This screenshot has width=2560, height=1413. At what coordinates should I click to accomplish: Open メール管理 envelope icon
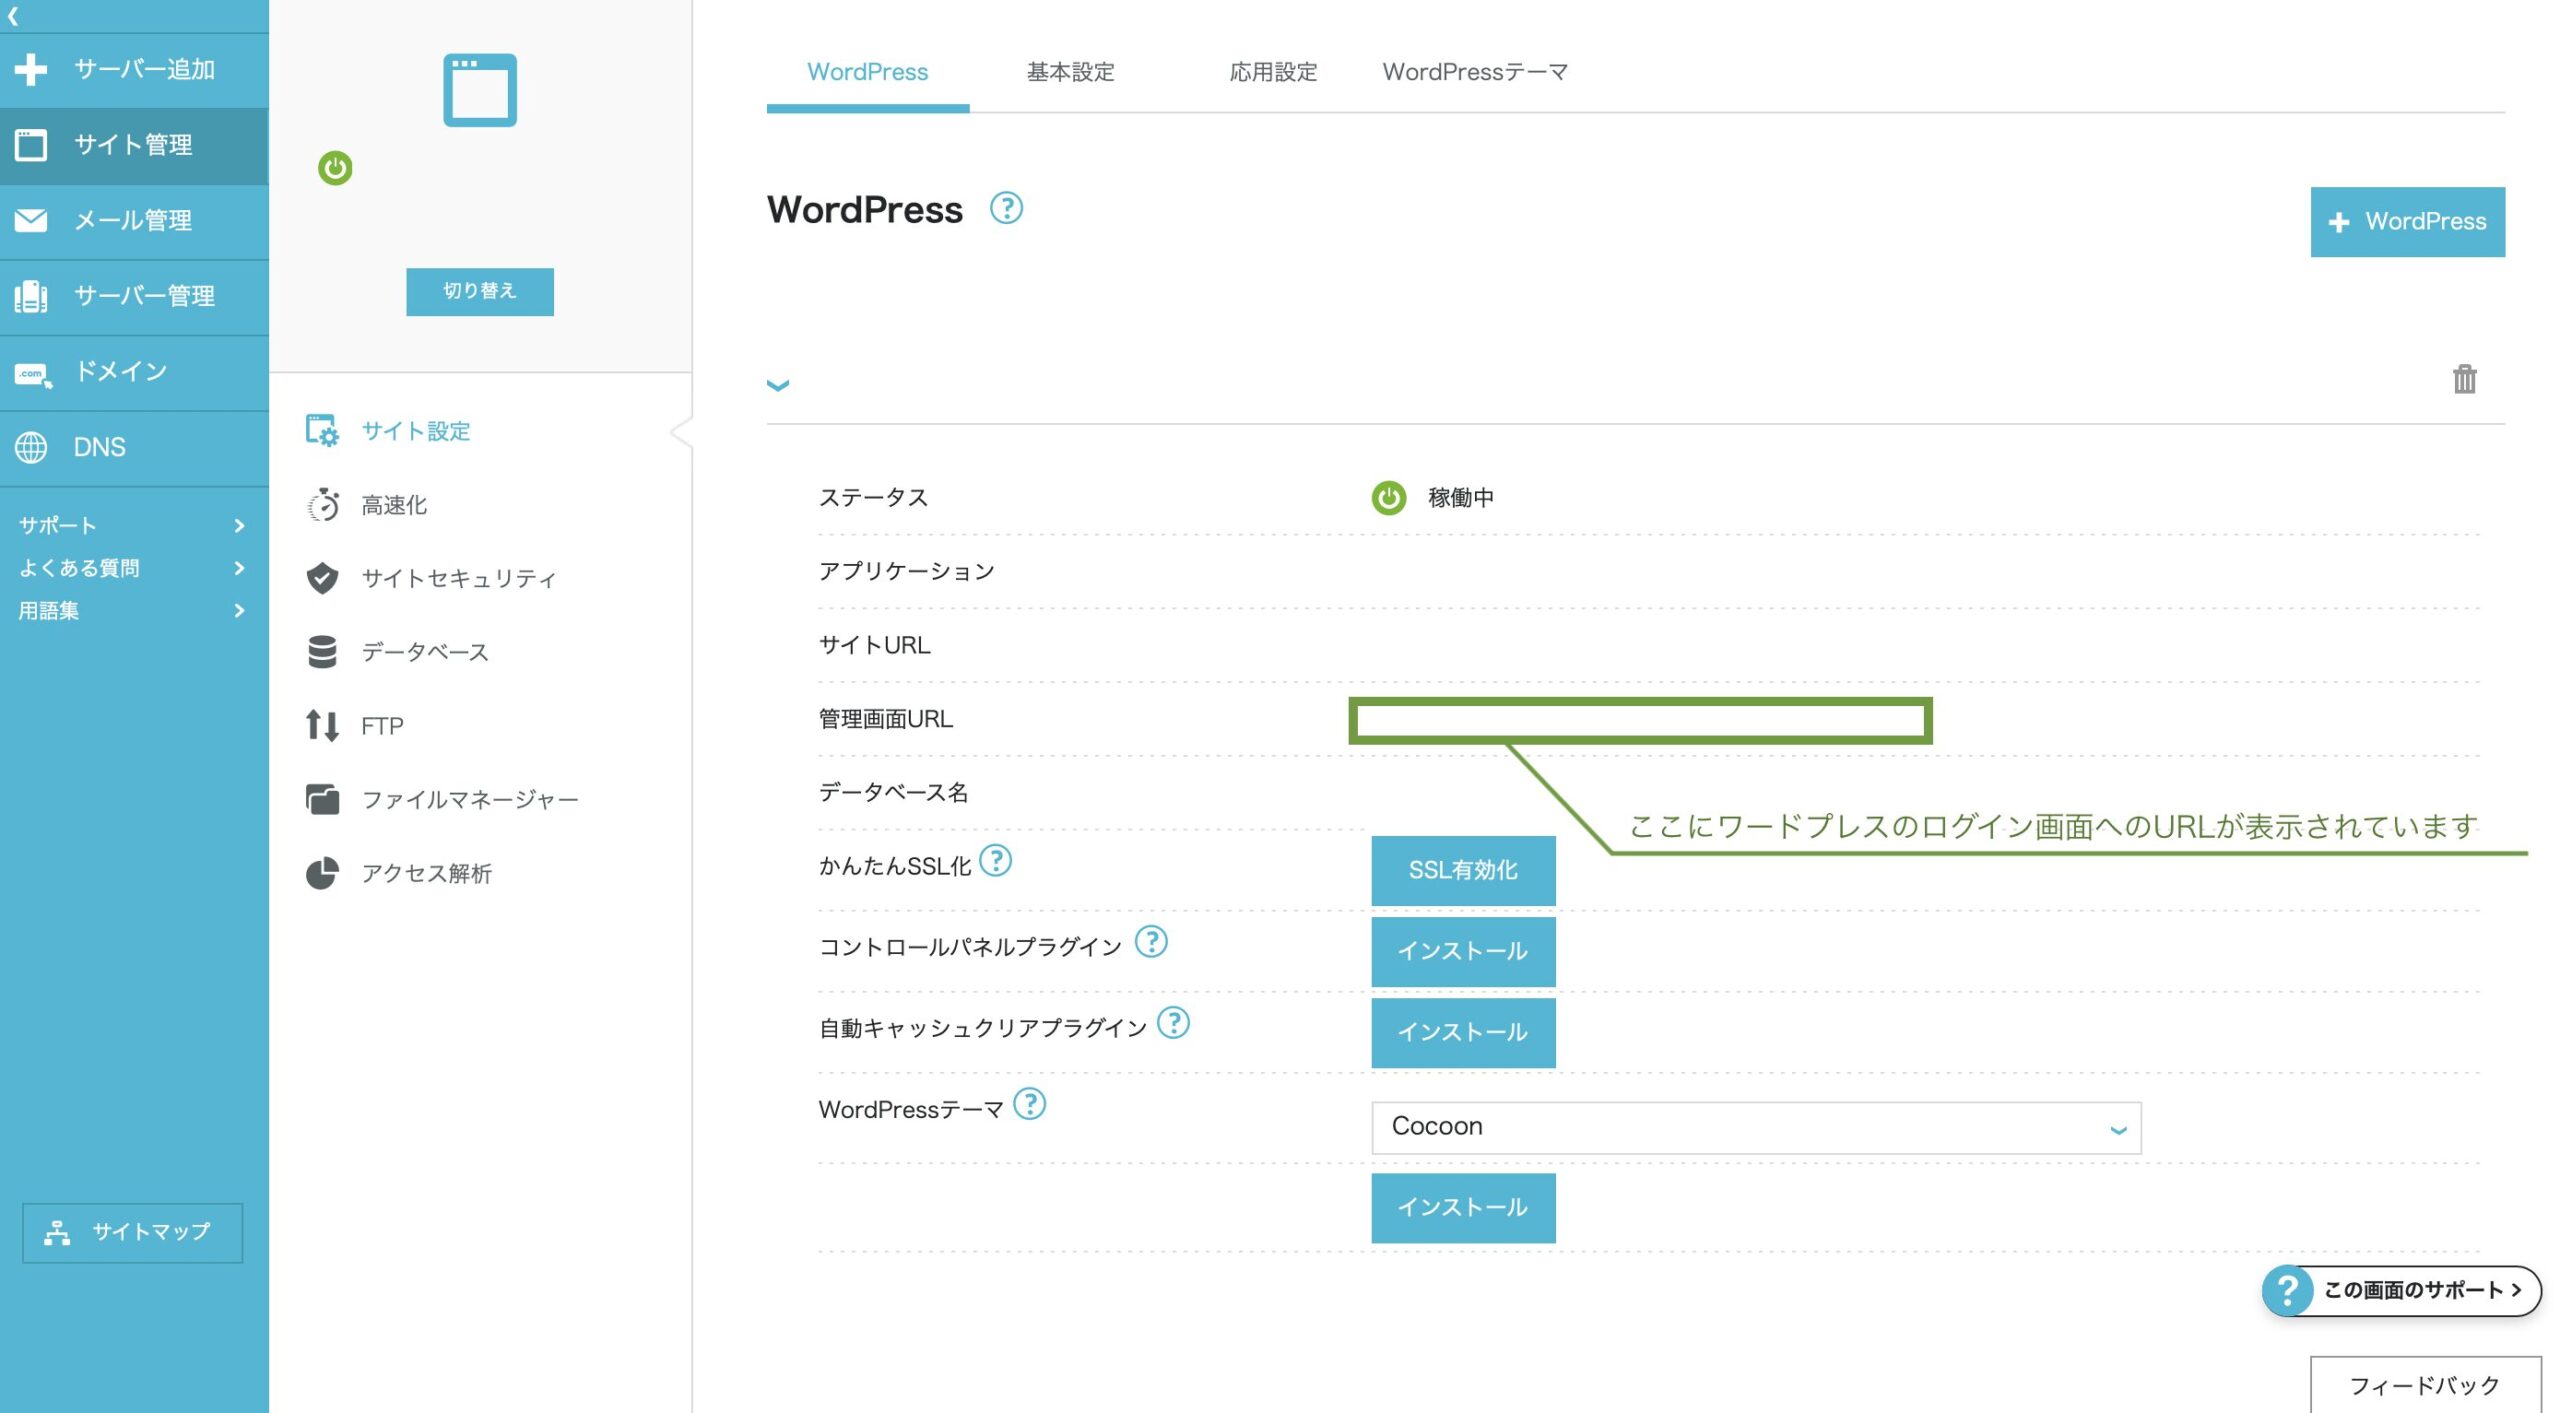click(x=31, y=220)
